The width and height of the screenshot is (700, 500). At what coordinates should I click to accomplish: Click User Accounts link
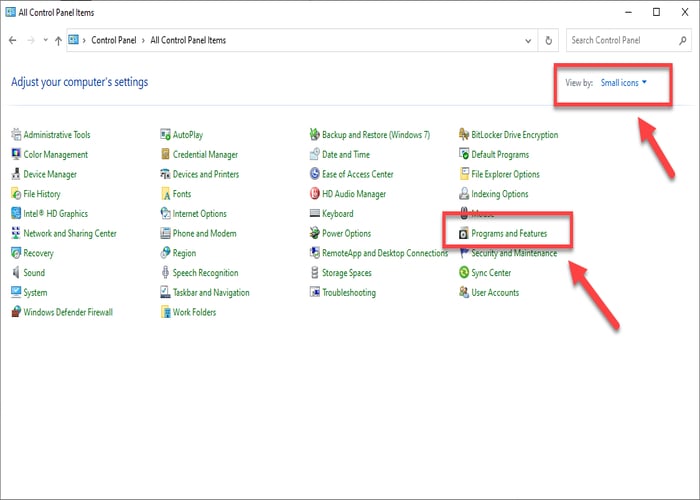(495, 292)
